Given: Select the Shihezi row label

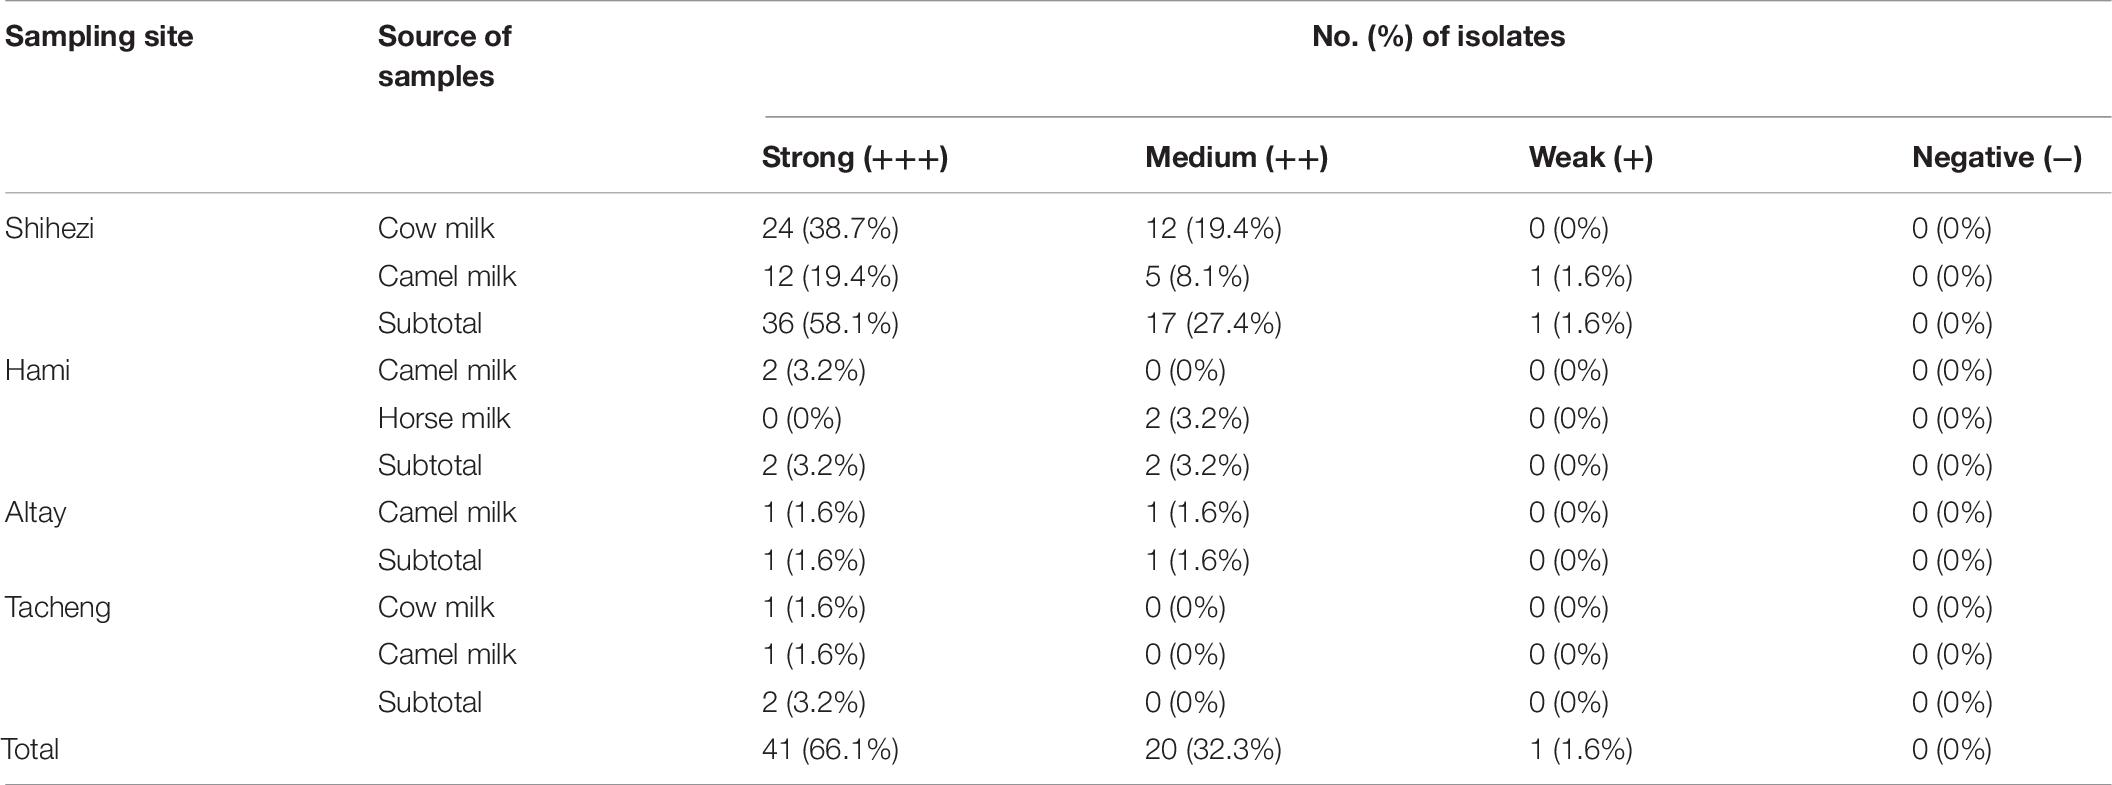Looking at the screenshot, I should [x=49, y=229].
